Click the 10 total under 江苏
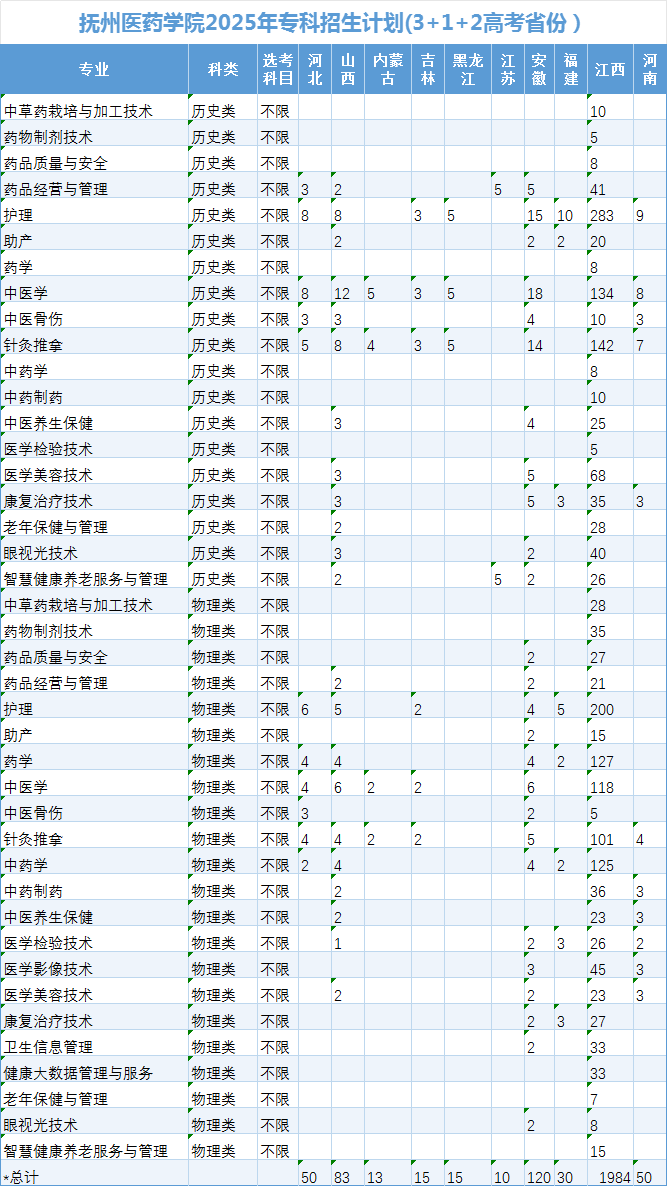This screenshot has width=667, height=1186. [502, 1177]
